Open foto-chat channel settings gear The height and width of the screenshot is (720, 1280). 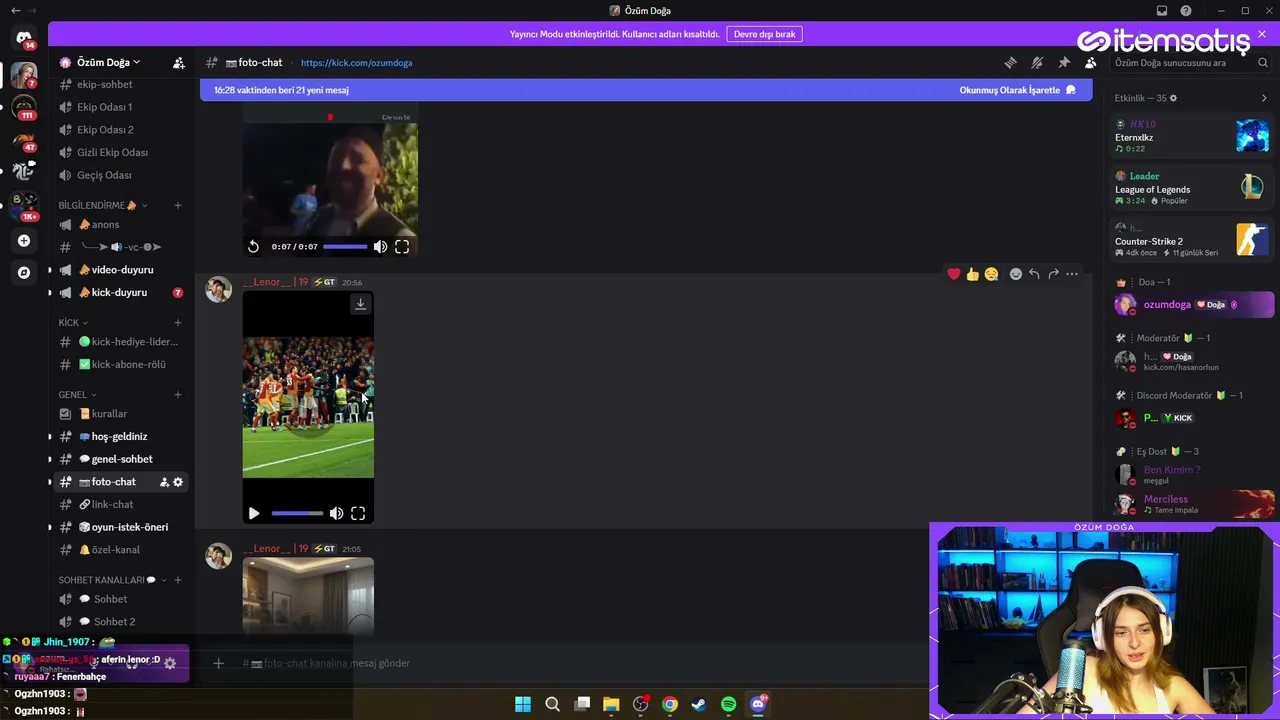click(178, 482)
